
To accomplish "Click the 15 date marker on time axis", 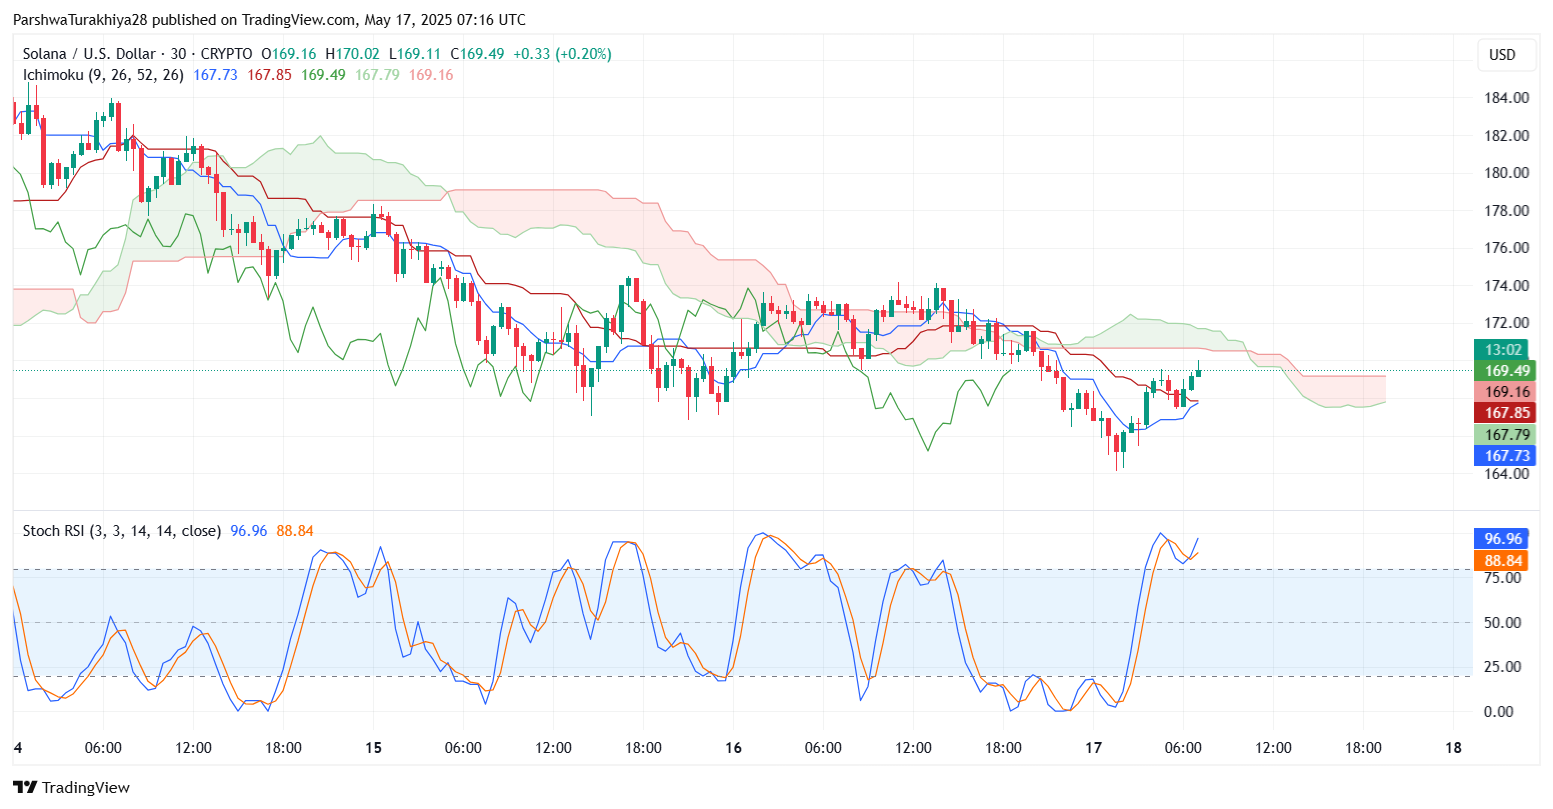I will tap(373, 748).
